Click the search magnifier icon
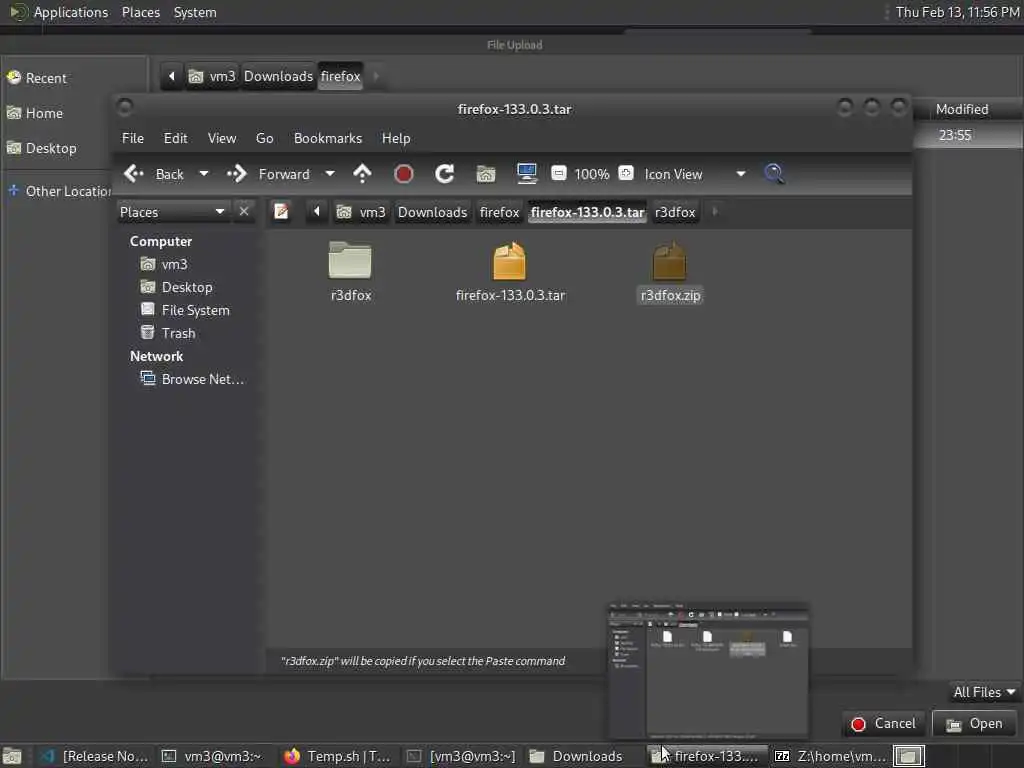 774,174
